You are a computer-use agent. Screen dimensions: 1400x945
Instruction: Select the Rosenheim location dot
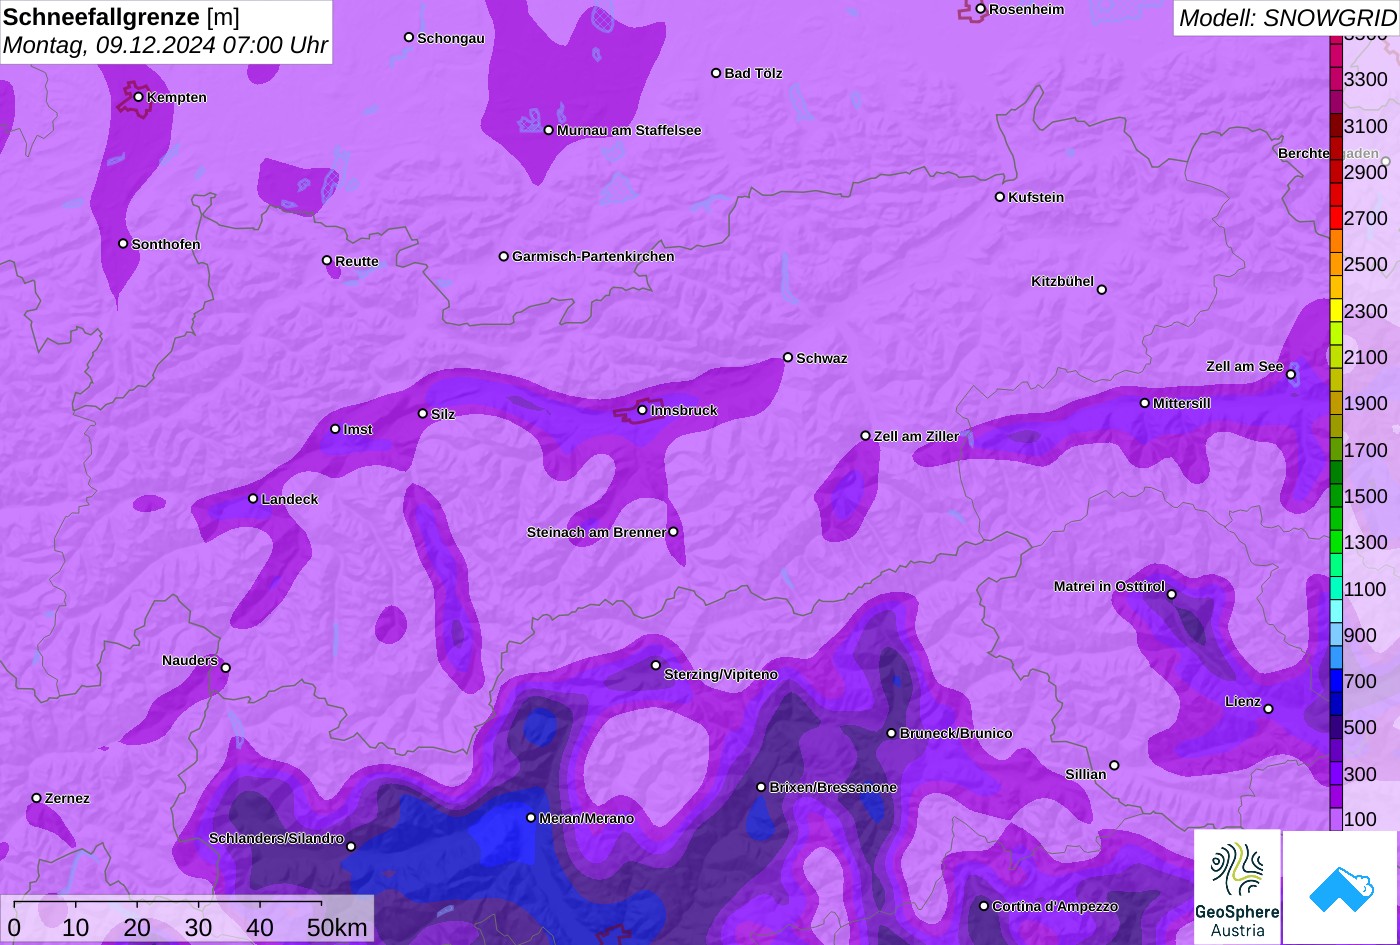tap(981, 9)
